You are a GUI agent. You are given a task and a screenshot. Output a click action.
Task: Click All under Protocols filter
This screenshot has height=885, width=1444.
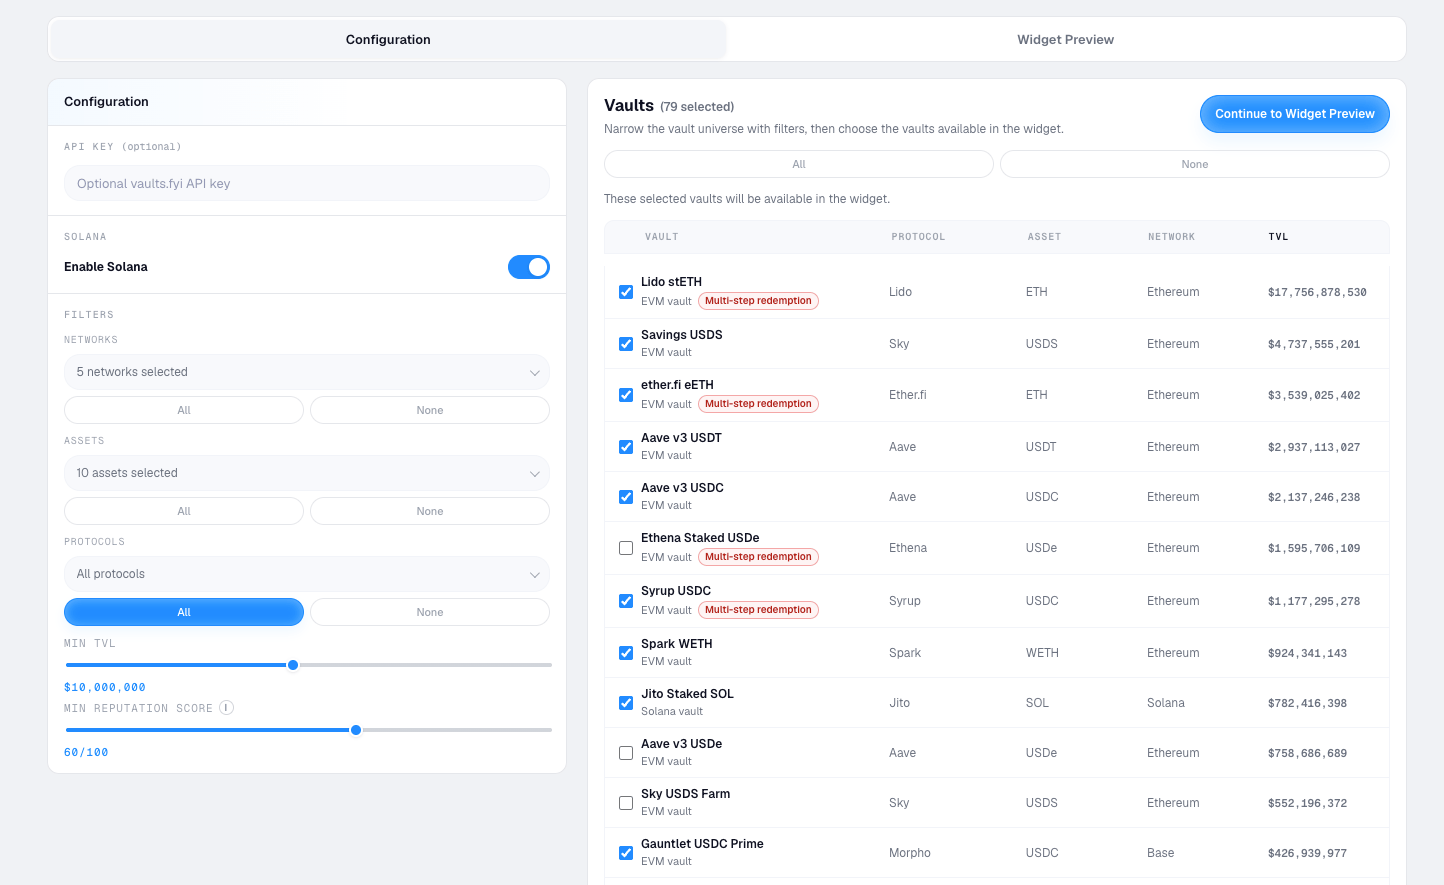pyautogui.click(x=184, y=612)
